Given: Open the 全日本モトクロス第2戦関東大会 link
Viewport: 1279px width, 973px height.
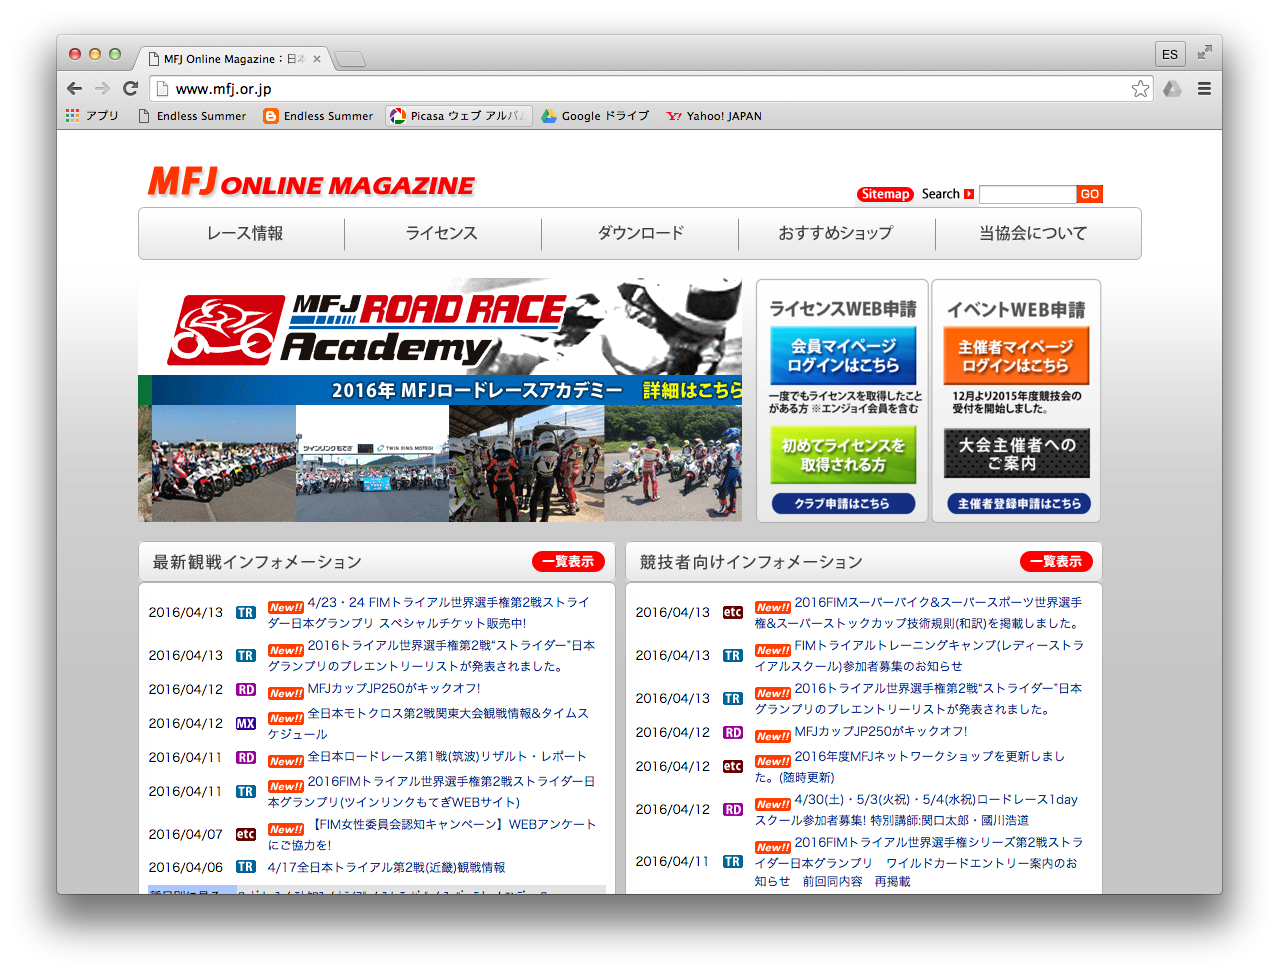Looking at the screenshot, I should point(429,723).
